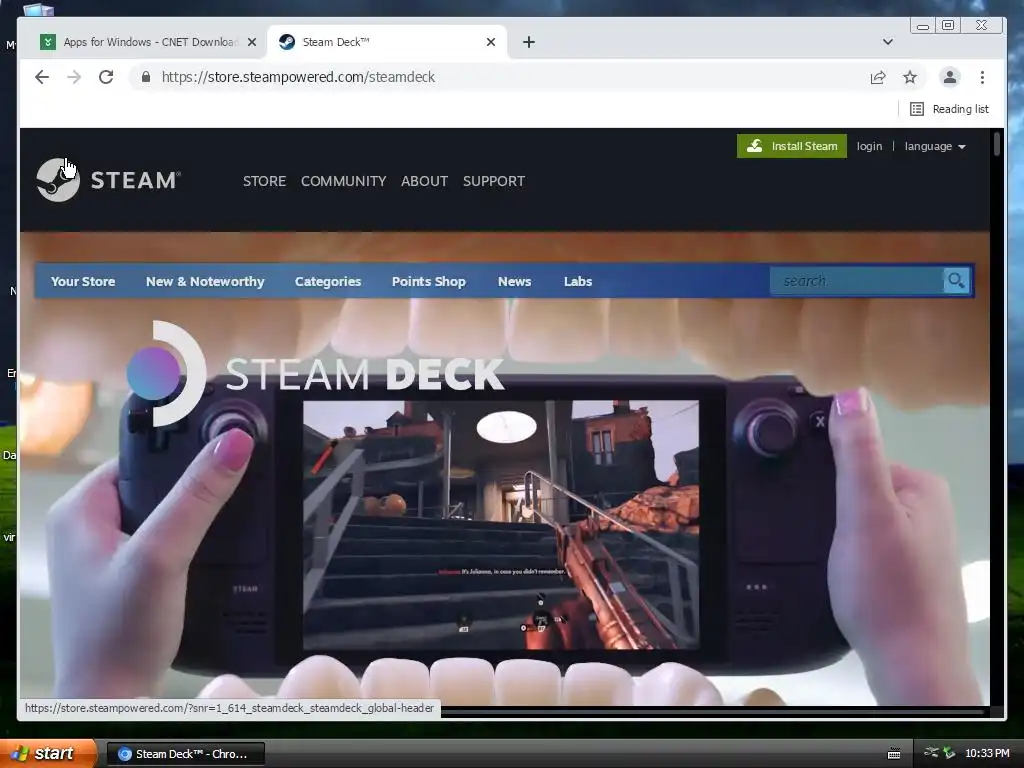Click the Steam Deck logo graphic
Image resolution: width=1024 pixels, height=768 pixels.
click(x=315, y=374)
